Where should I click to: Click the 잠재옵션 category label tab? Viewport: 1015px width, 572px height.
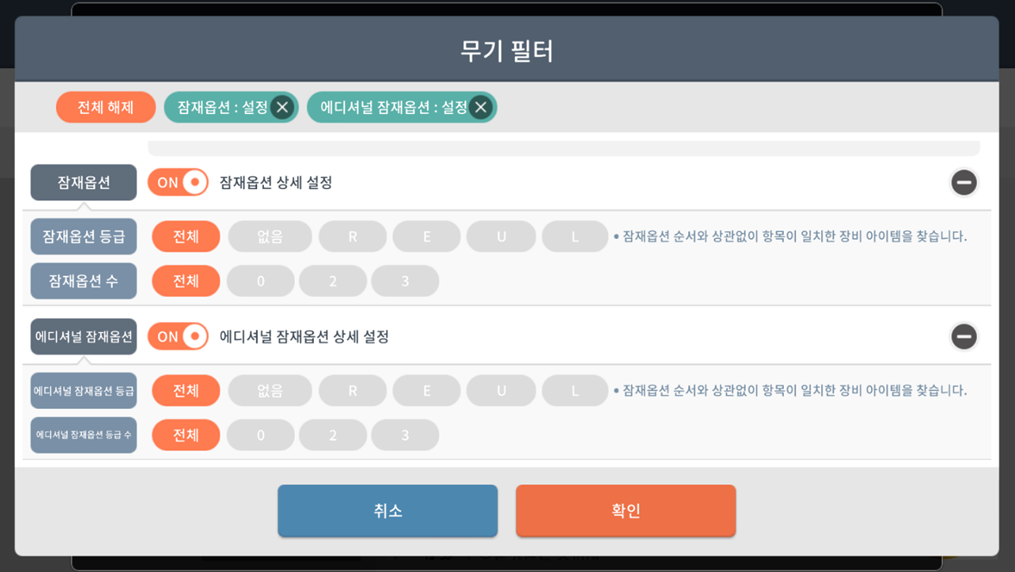click(83, 182)
